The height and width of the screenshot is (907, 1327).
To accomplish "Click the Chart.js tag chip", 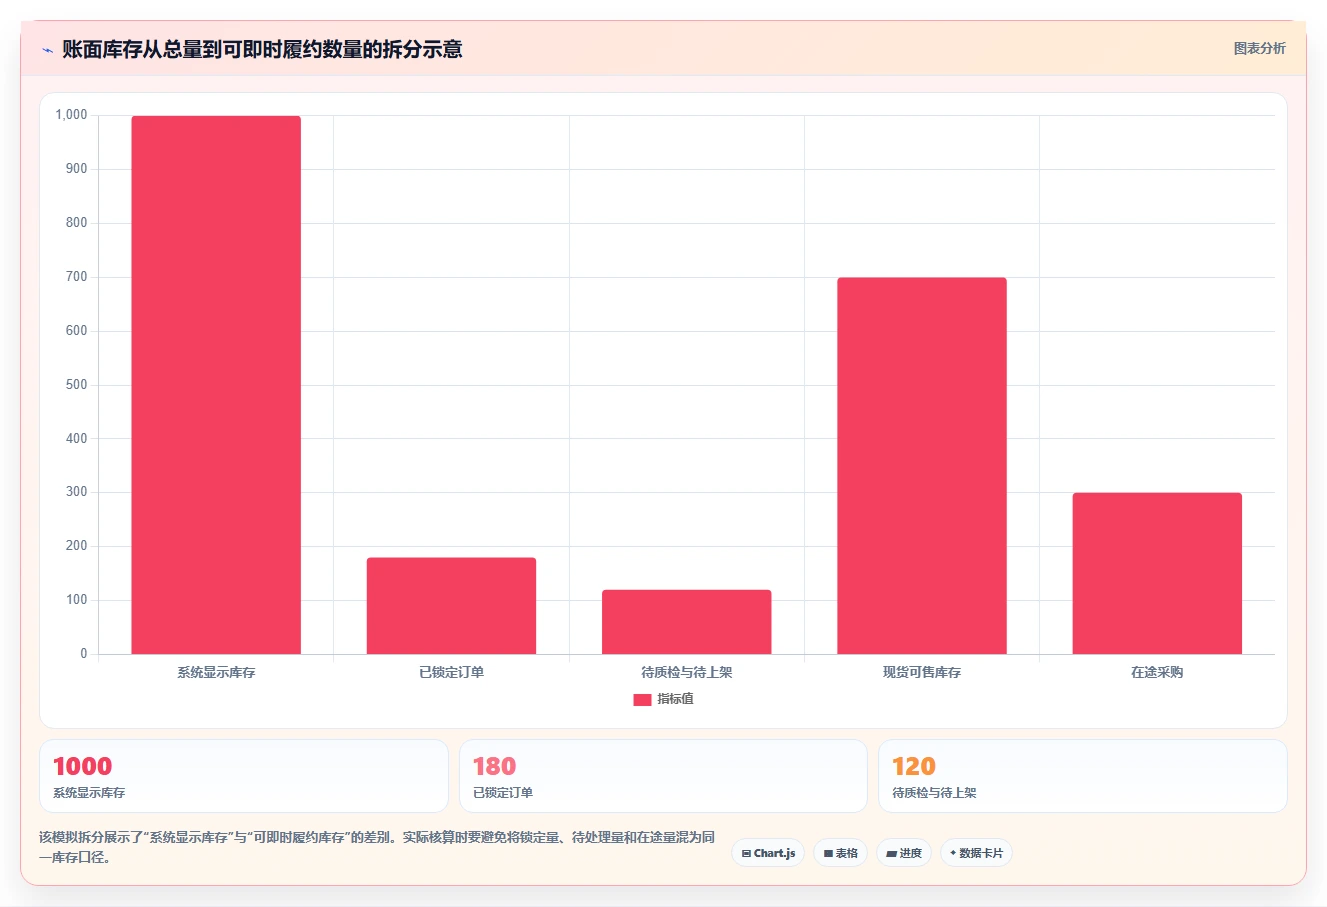I will click(x=768, y=853).
